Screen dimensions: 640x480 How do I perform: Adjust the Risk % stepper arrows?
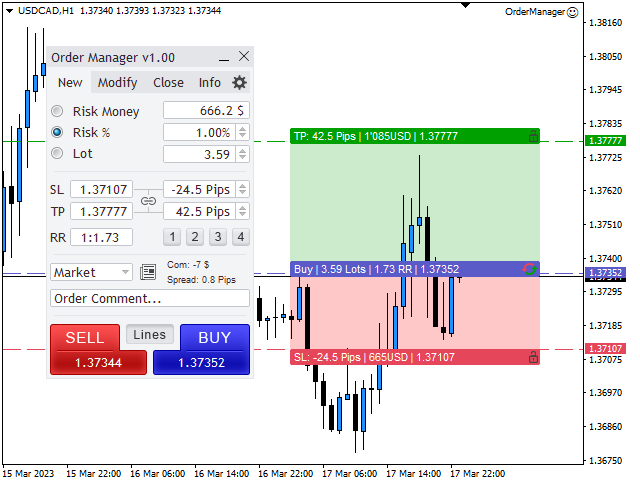click(242, 132)
